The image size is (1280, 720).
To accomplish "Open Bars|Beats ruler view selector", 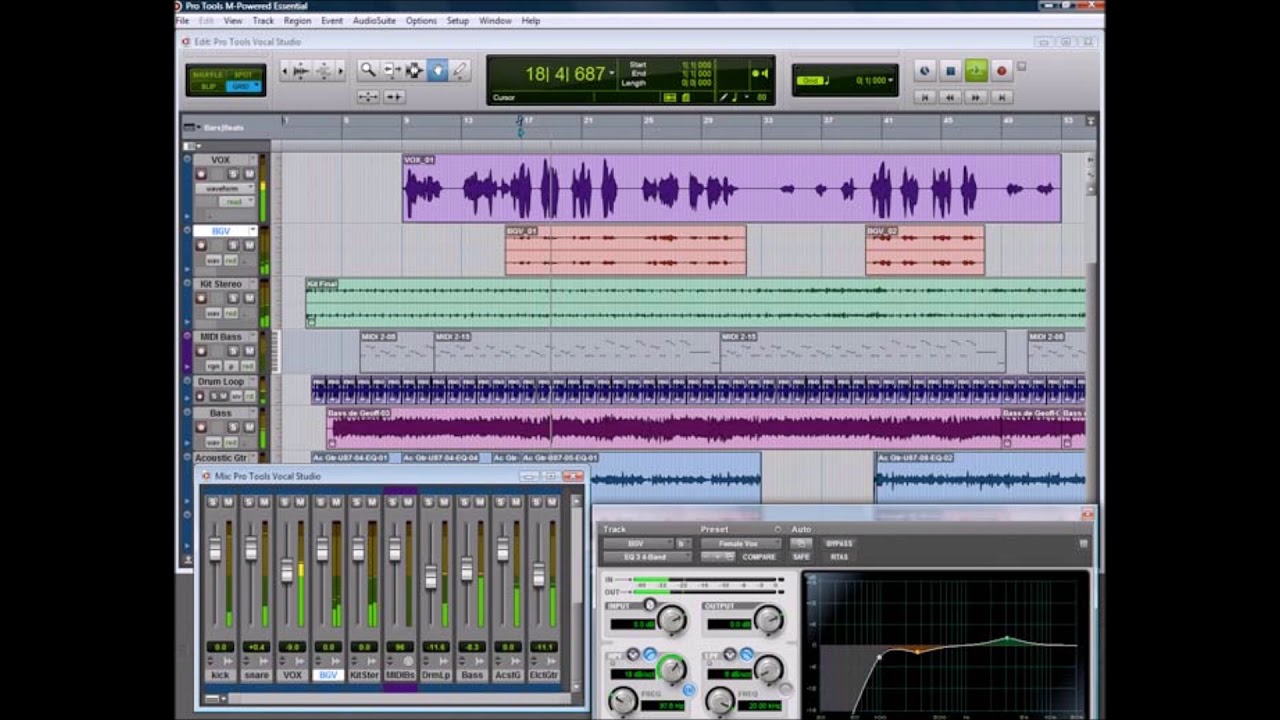I will point(190,128).
